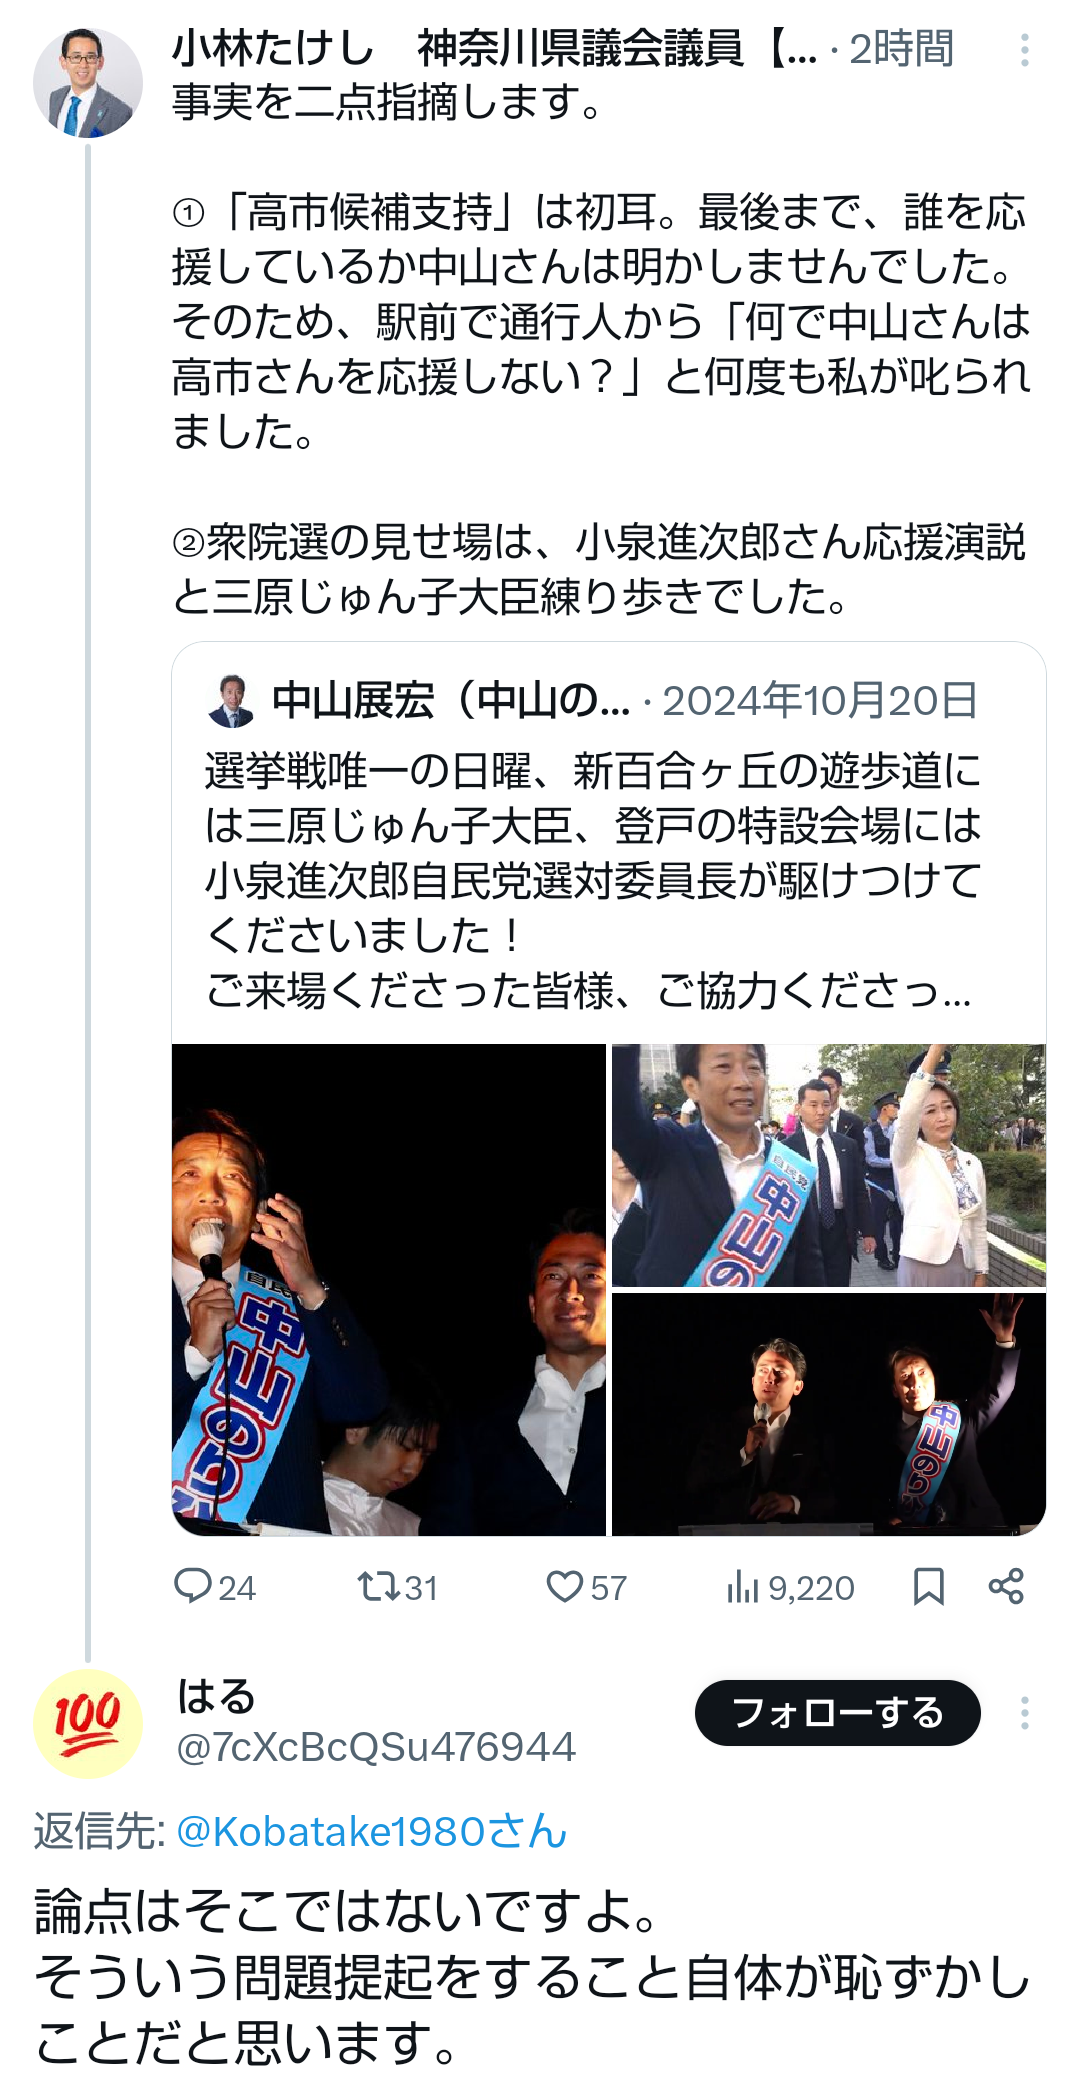Viewport: 1080px width, 2077px height.
Task: Share the tweet using the share icon
Action: tap(1006, 1587)
